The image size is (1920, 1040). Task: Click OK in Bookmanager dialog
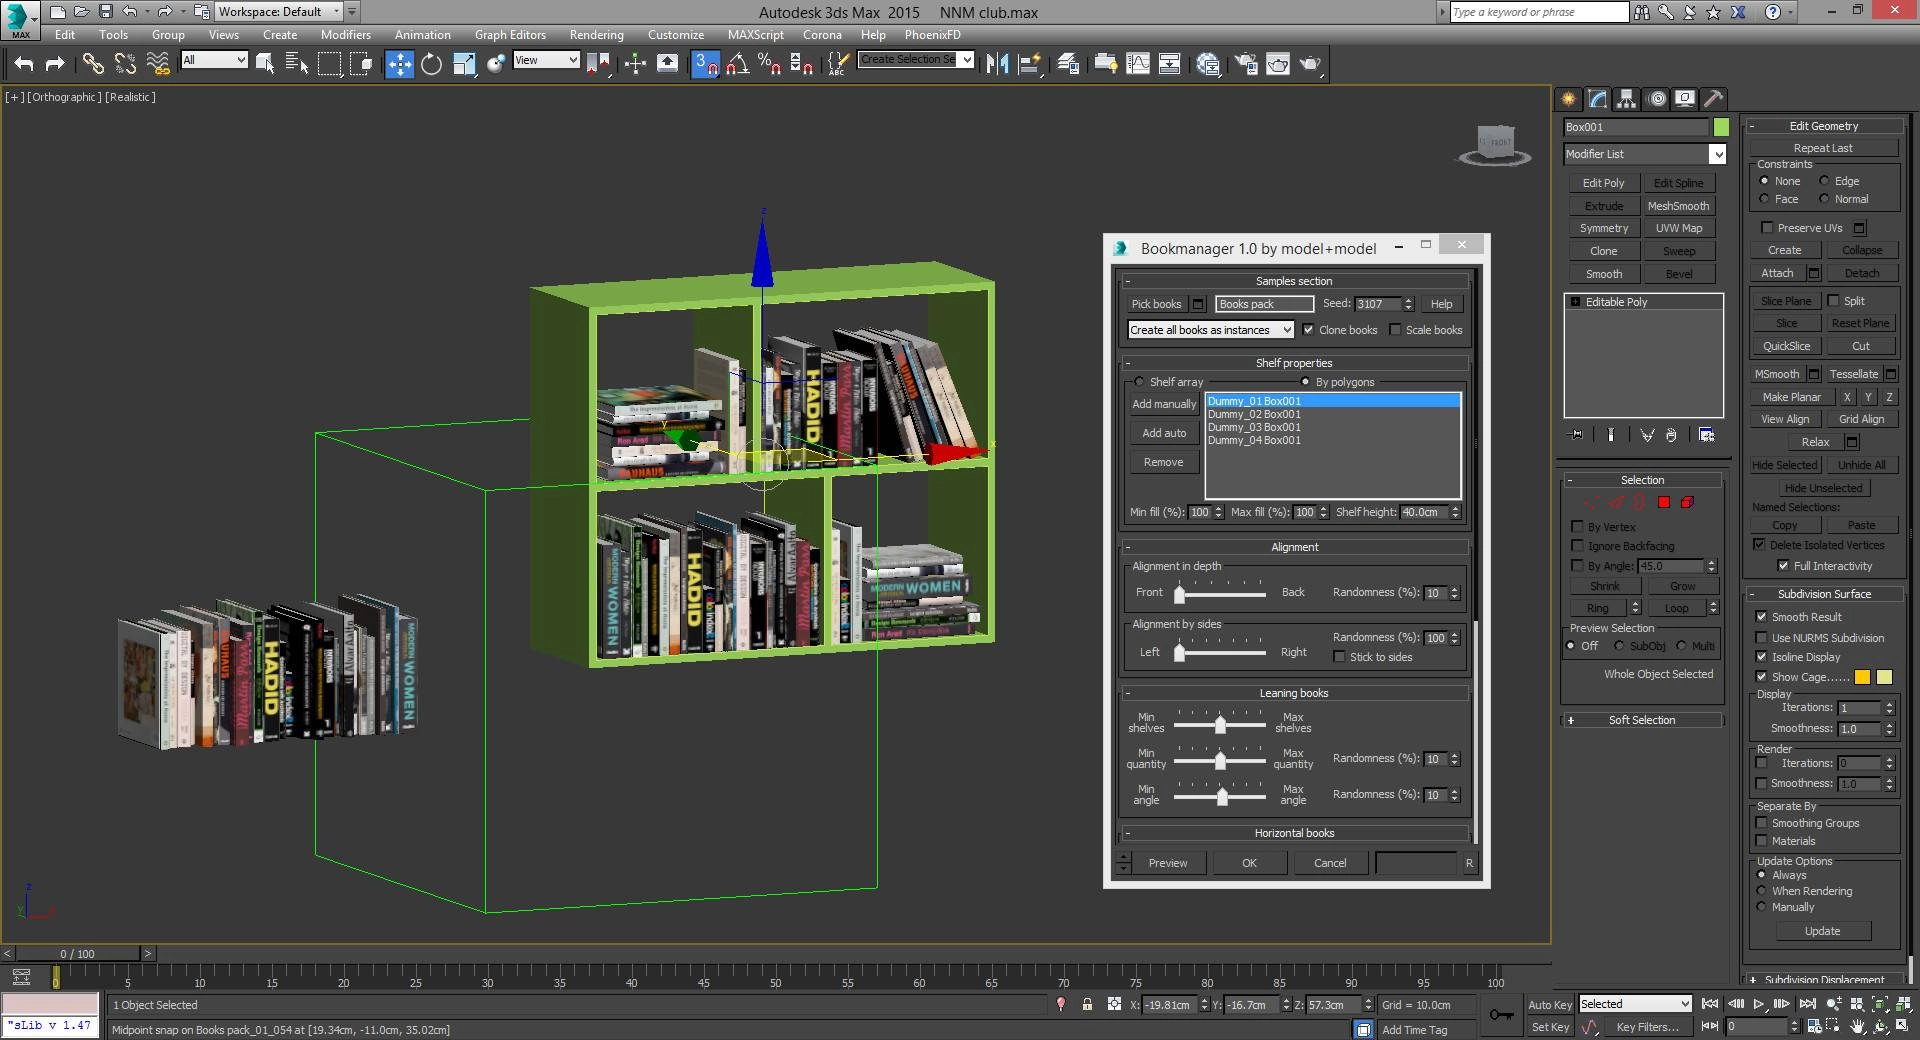tap(1249, 863)
